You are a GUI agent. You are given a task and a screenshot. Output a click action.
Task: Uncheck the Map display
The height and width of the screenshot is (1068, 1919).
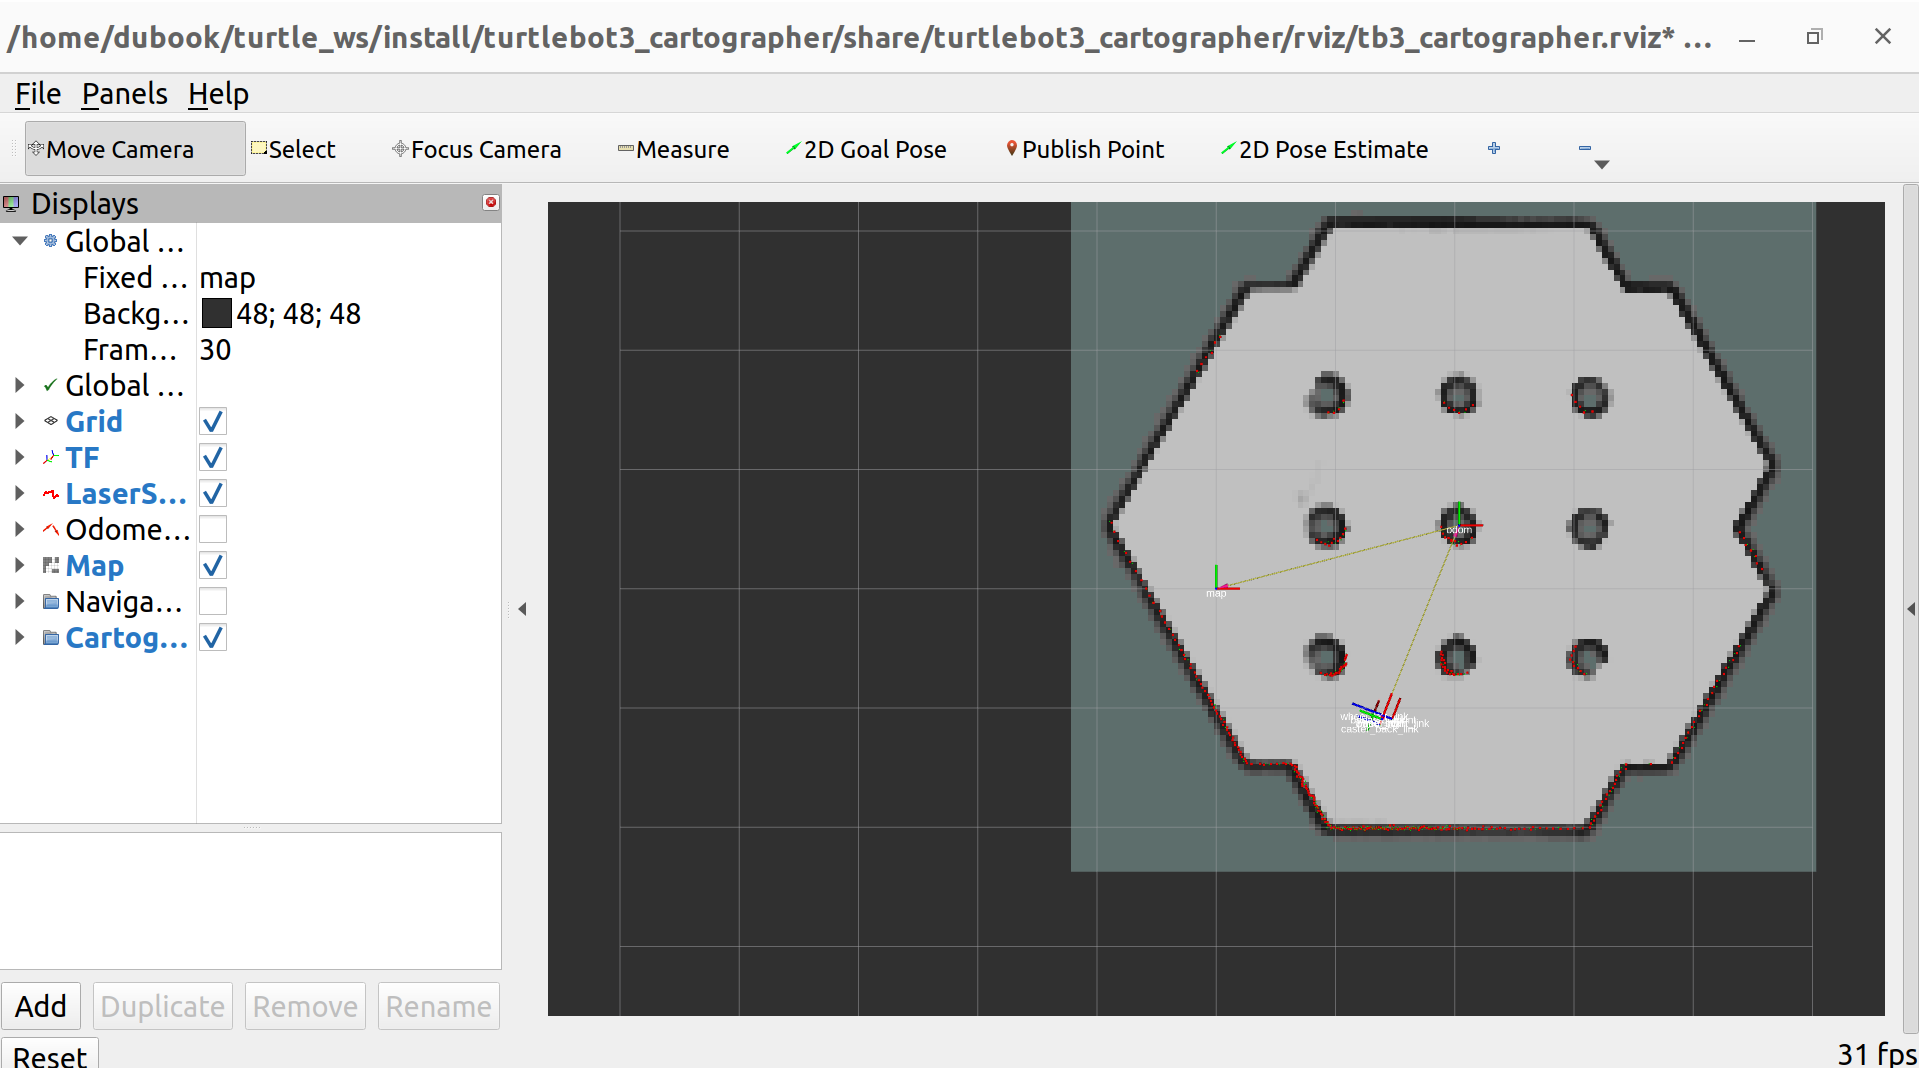point(213,565)
